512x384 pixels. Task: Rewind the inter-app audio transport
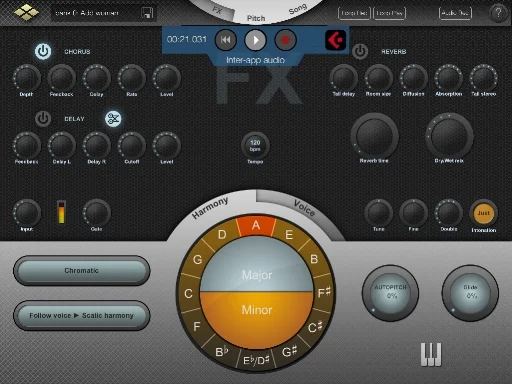point(226,40)
